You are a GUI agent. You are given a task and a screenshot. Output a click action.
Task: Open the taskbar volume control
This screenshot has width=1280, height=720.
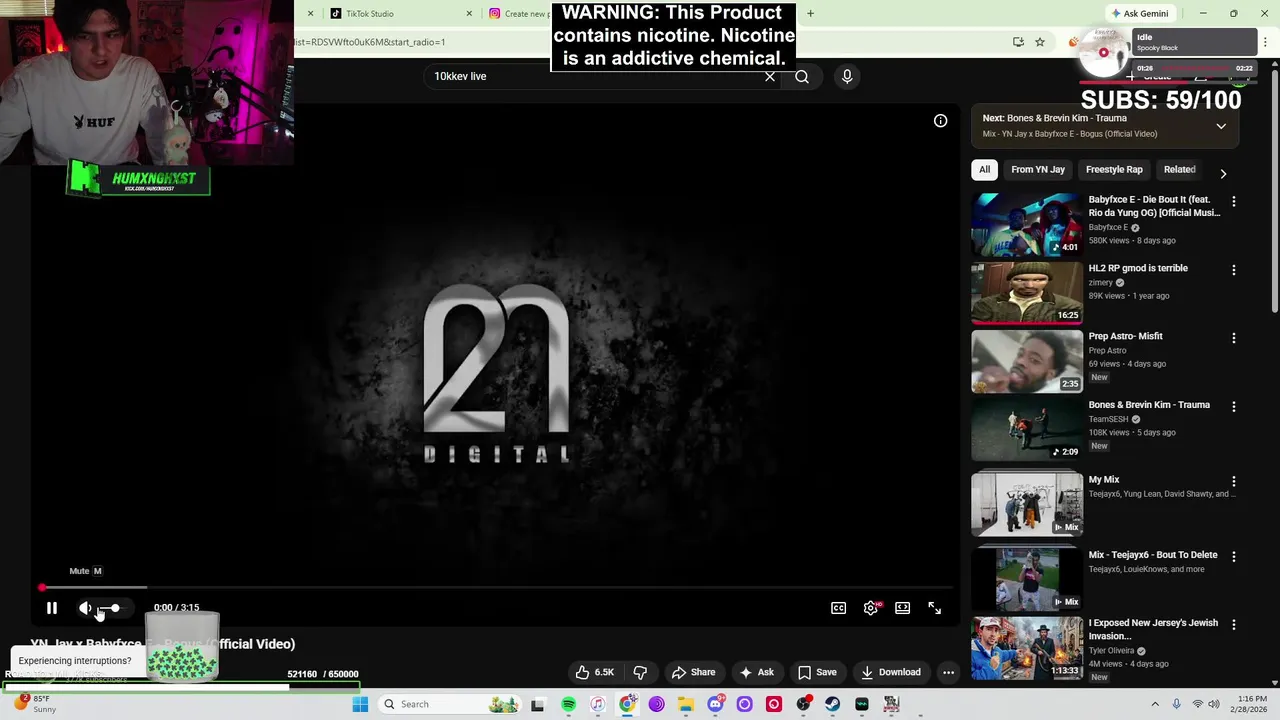tap(1214, 704)
